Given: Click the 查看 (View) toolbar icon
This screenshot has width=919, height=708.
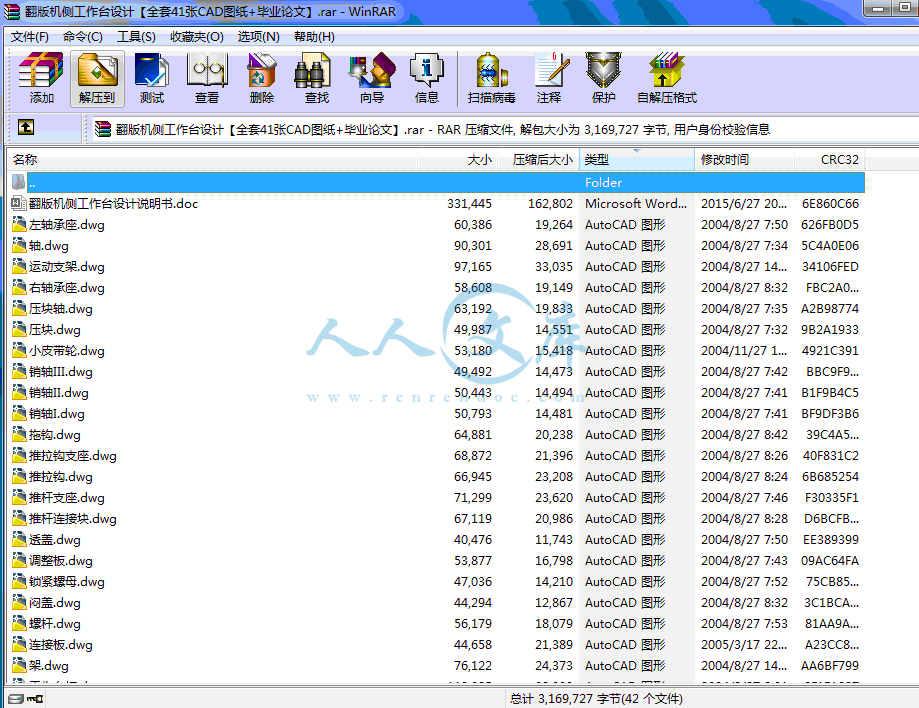Looking at the screenshot, I should click(207, 79).
